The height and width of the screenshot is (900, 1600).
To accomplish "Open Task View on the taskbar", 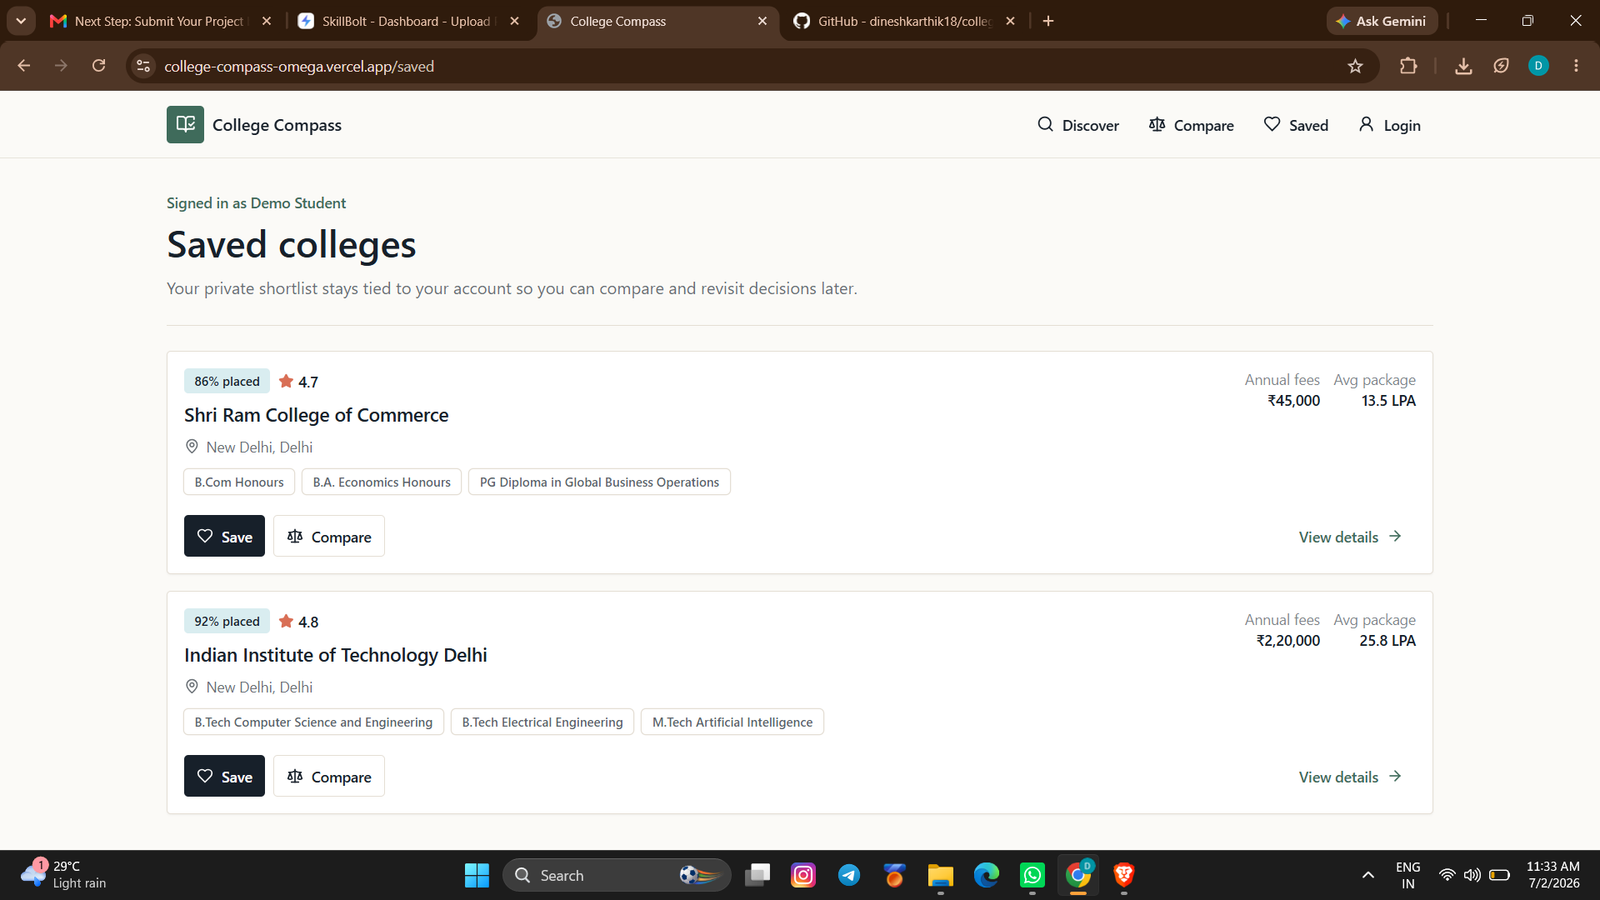I will [758, 875].
